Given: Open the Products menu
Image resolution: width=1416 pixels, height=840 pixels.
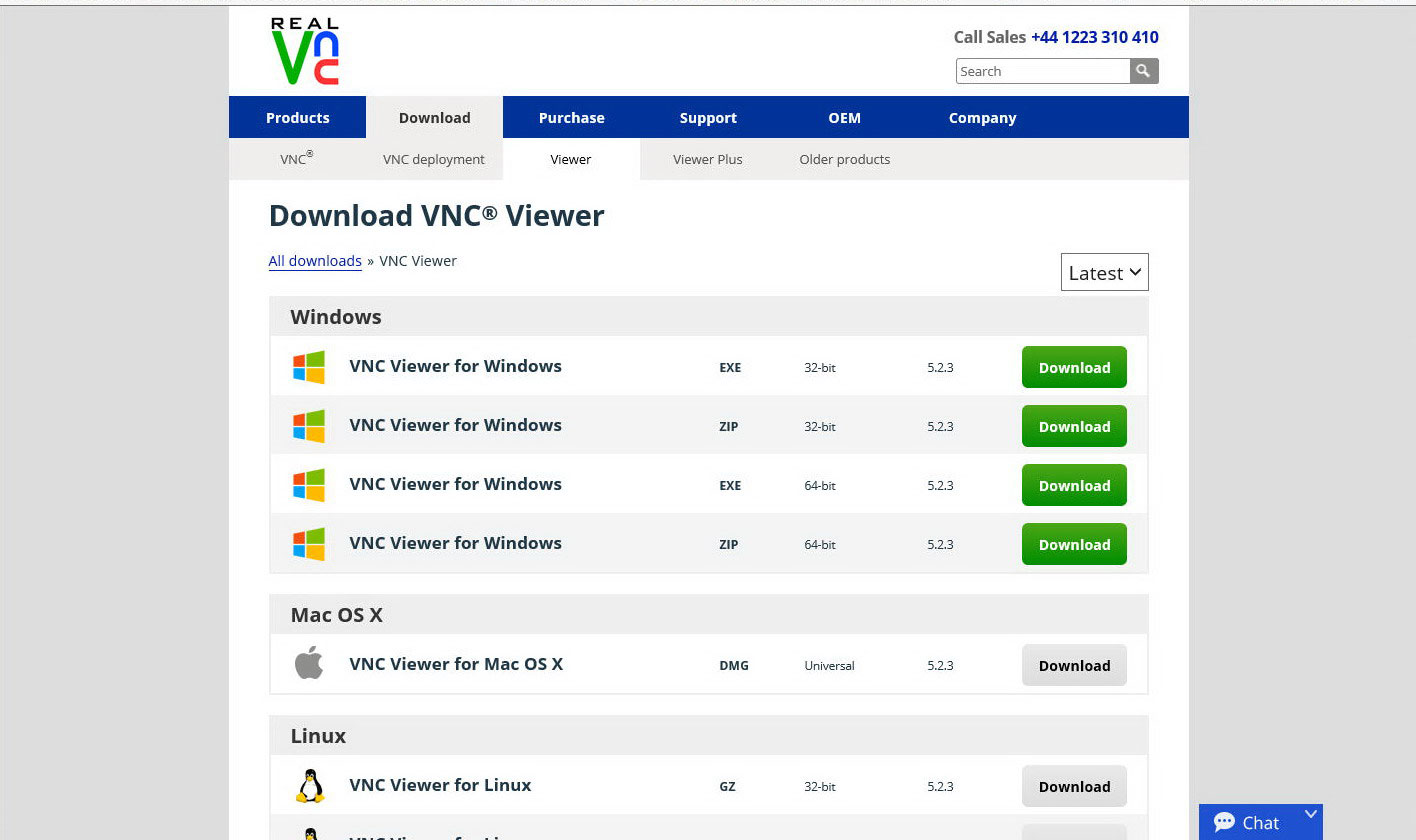Looking at the screenshot, I should coord(297,117).
